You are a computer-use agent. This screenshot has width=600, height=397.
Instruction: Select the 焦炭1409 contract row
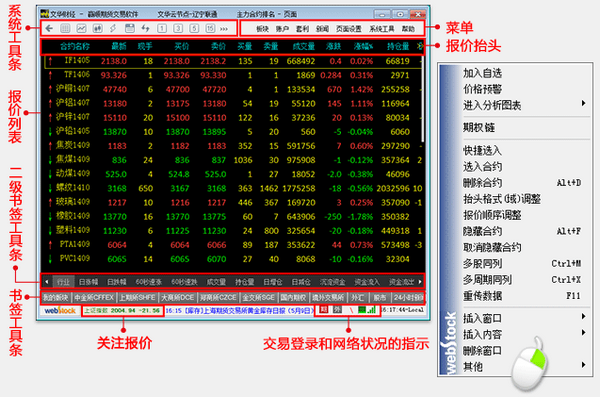click(233, 146)
